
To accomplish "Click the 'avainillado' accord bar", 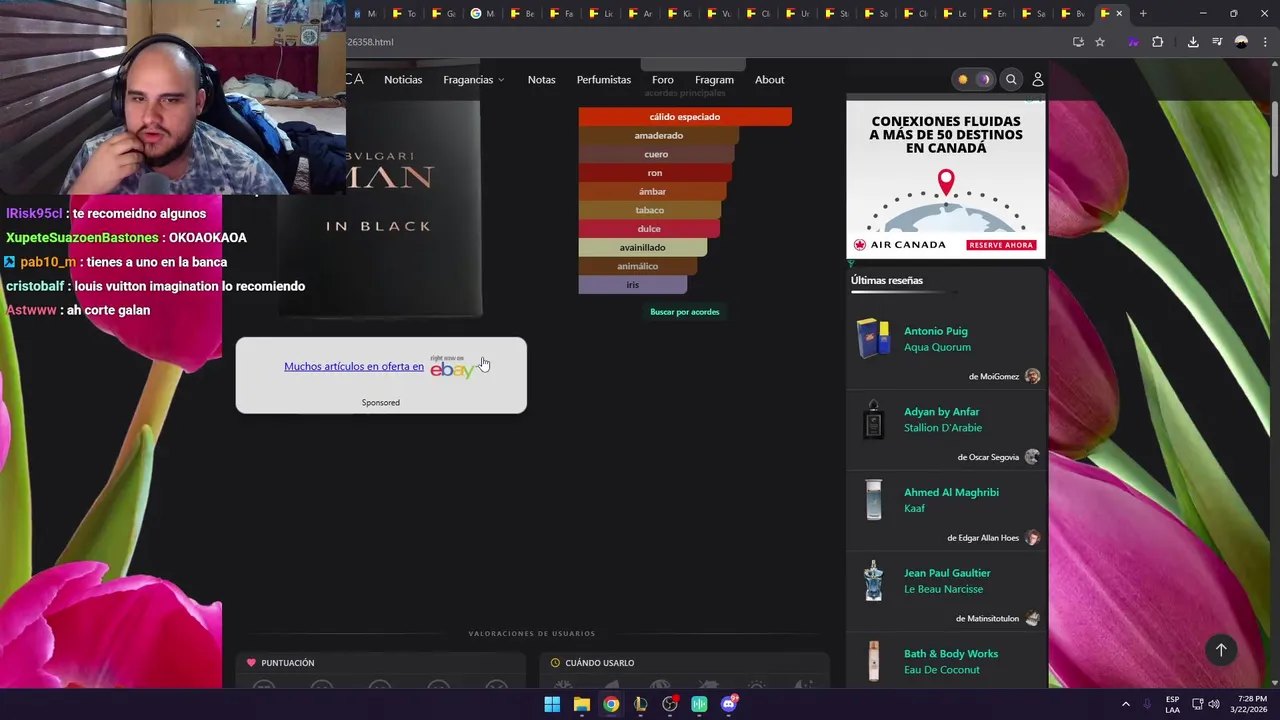I will click(642, 248).
